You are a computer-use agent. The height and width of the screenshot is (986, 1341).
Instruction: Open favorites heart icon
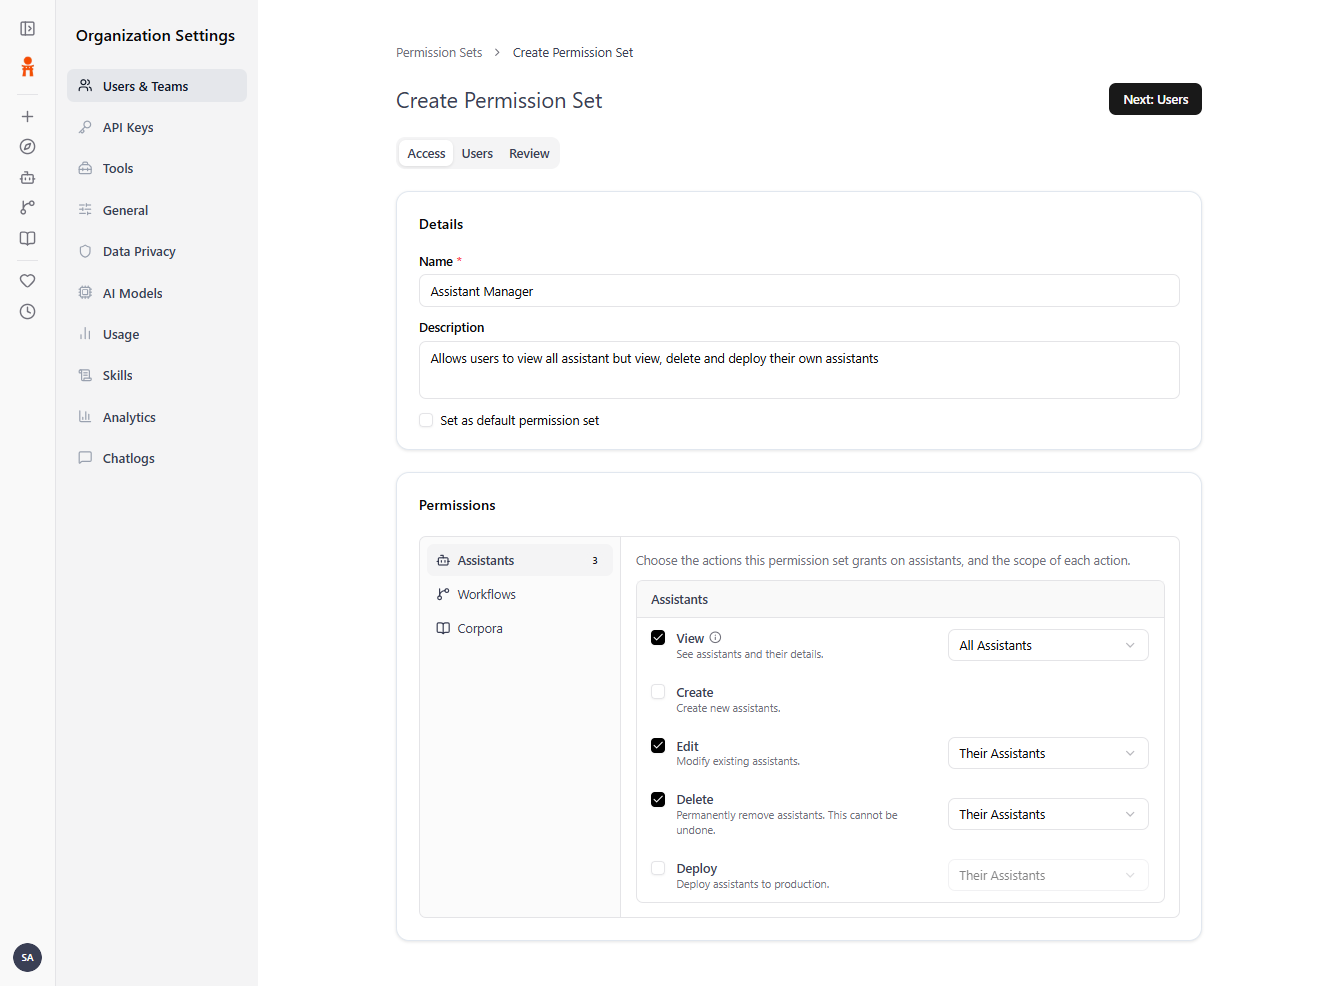pyautogui.click(x=28, y=281)
